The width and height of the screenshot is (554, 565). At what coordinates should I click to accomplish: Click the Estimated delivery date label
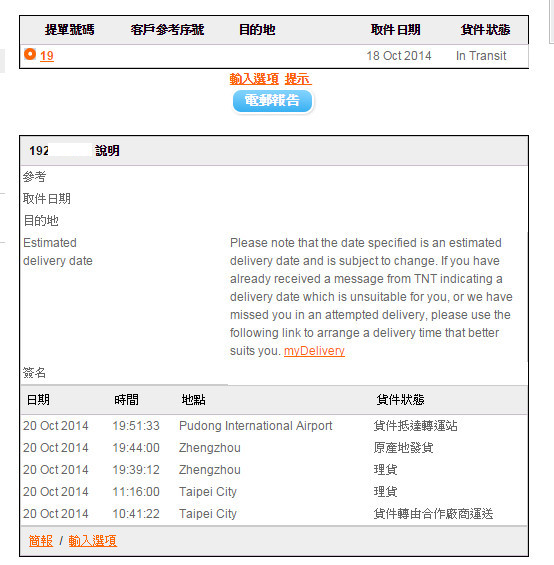[x=58, y=252]
